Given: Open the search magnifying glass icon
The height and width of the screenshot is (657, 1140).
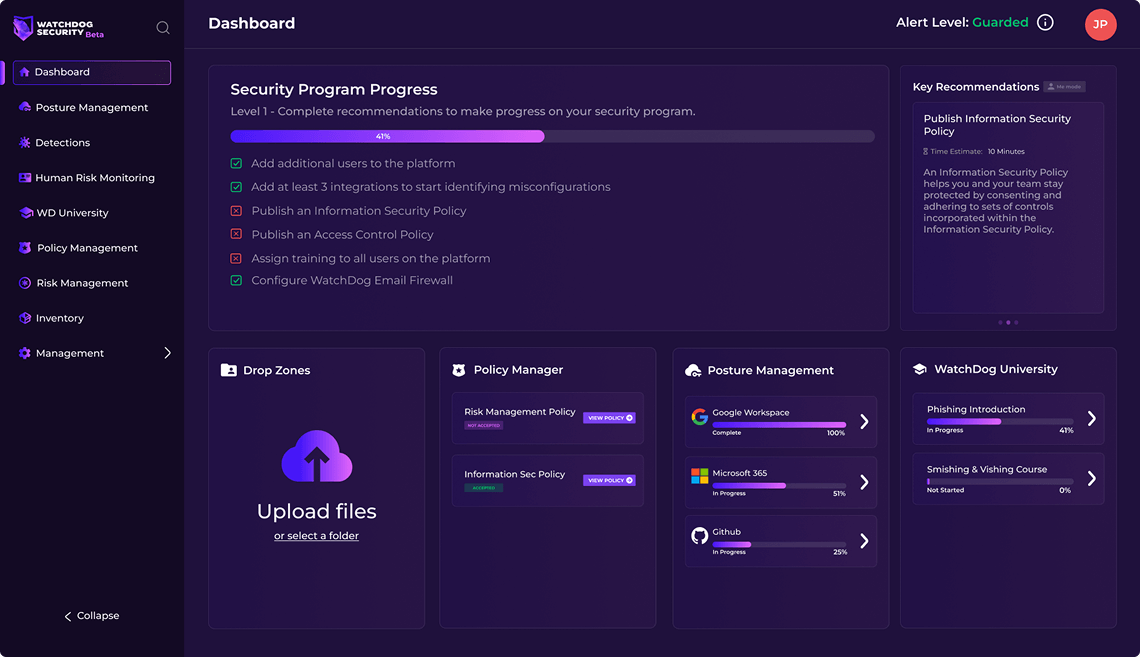Looking at the screenshot, I should click(162, 27).
